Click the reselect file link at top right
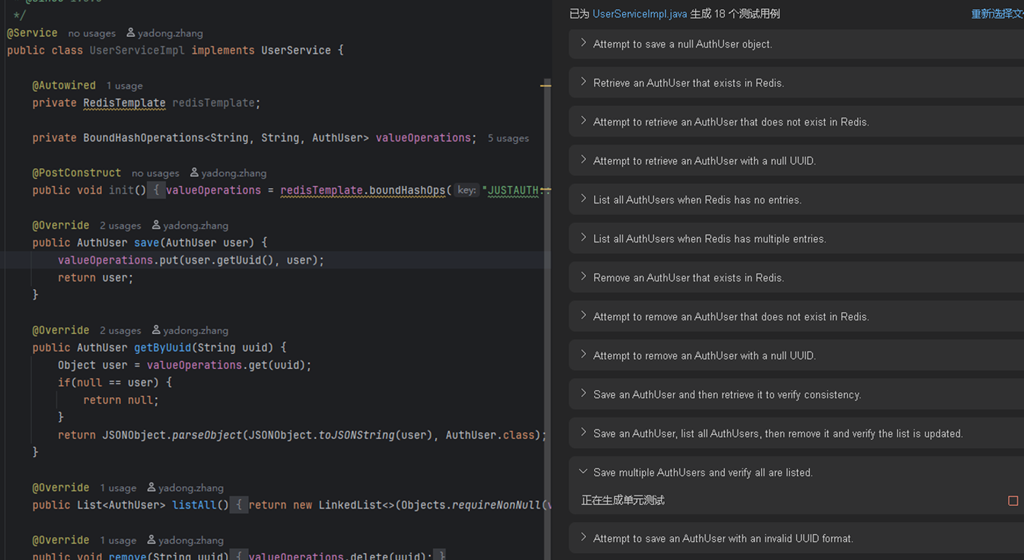The height and width of the screenshot is (560, 1024). 997,14
